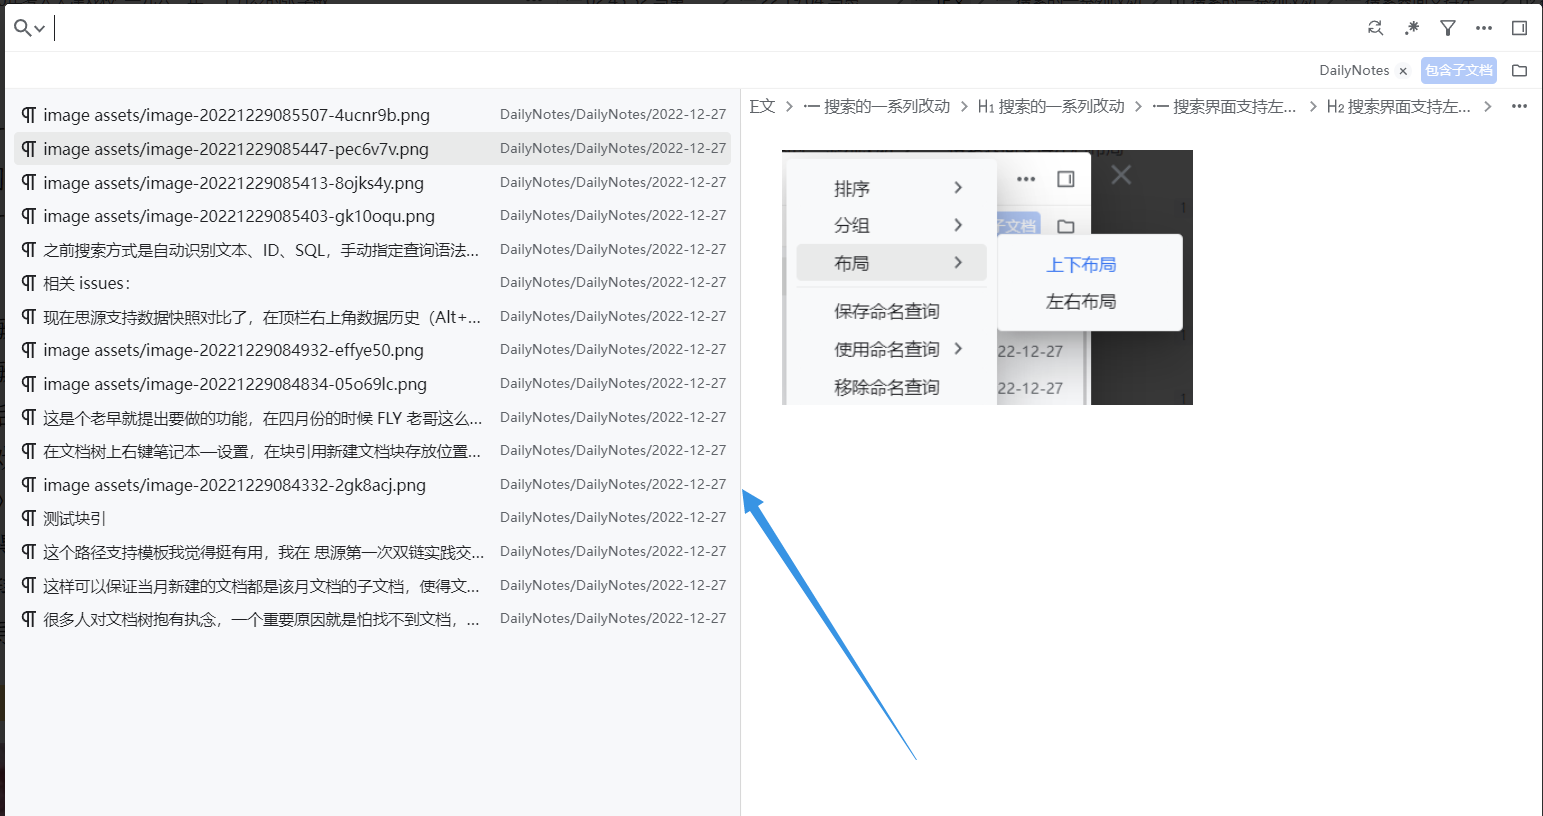The image size is (1543, 816).
Task: Select result 这样可以保证当月新建的文档
Action: [x=372, y=586]
